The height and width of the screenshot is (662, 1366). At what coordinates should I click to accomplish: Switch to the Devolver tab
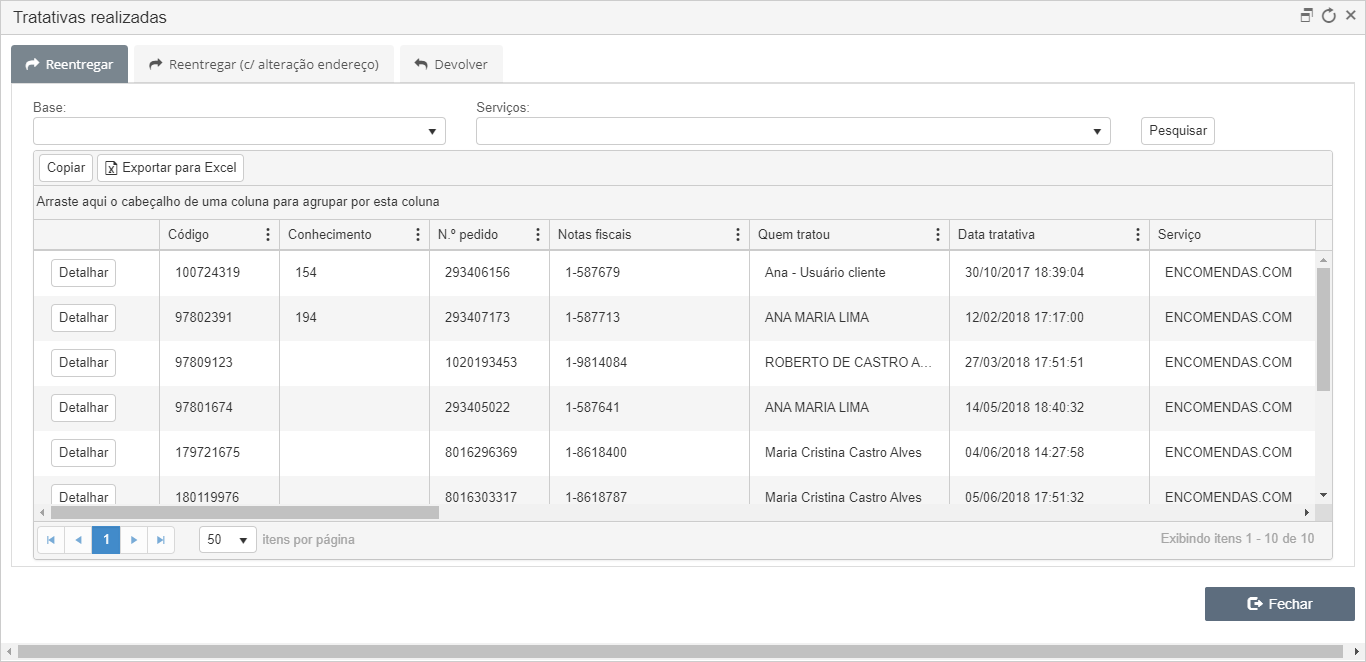451,64
